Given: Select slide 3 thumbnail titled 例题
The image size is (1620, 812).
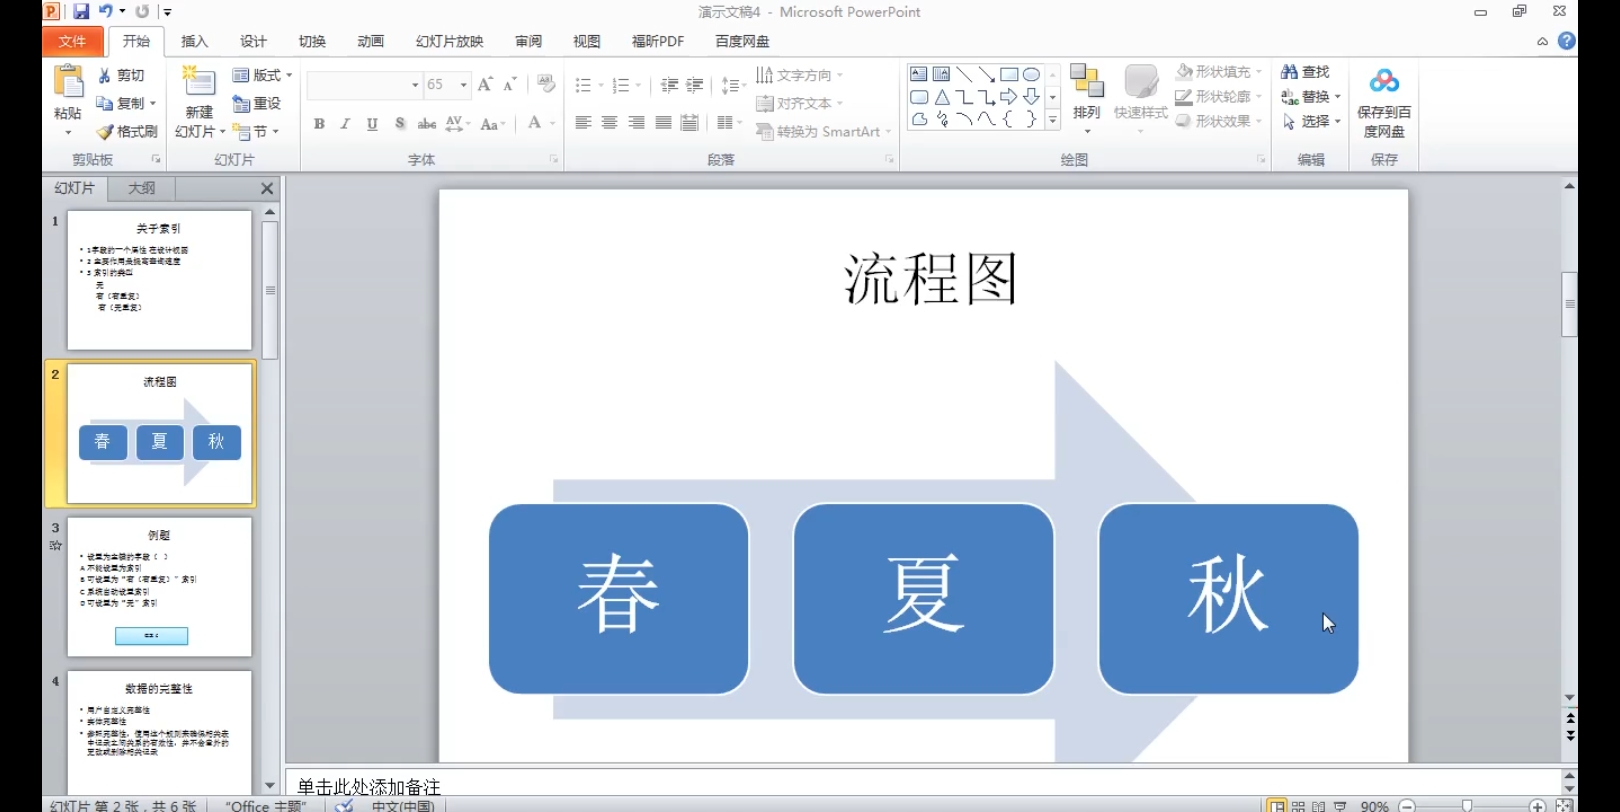Looking at the screenshot, I should [x=159, y=587].
